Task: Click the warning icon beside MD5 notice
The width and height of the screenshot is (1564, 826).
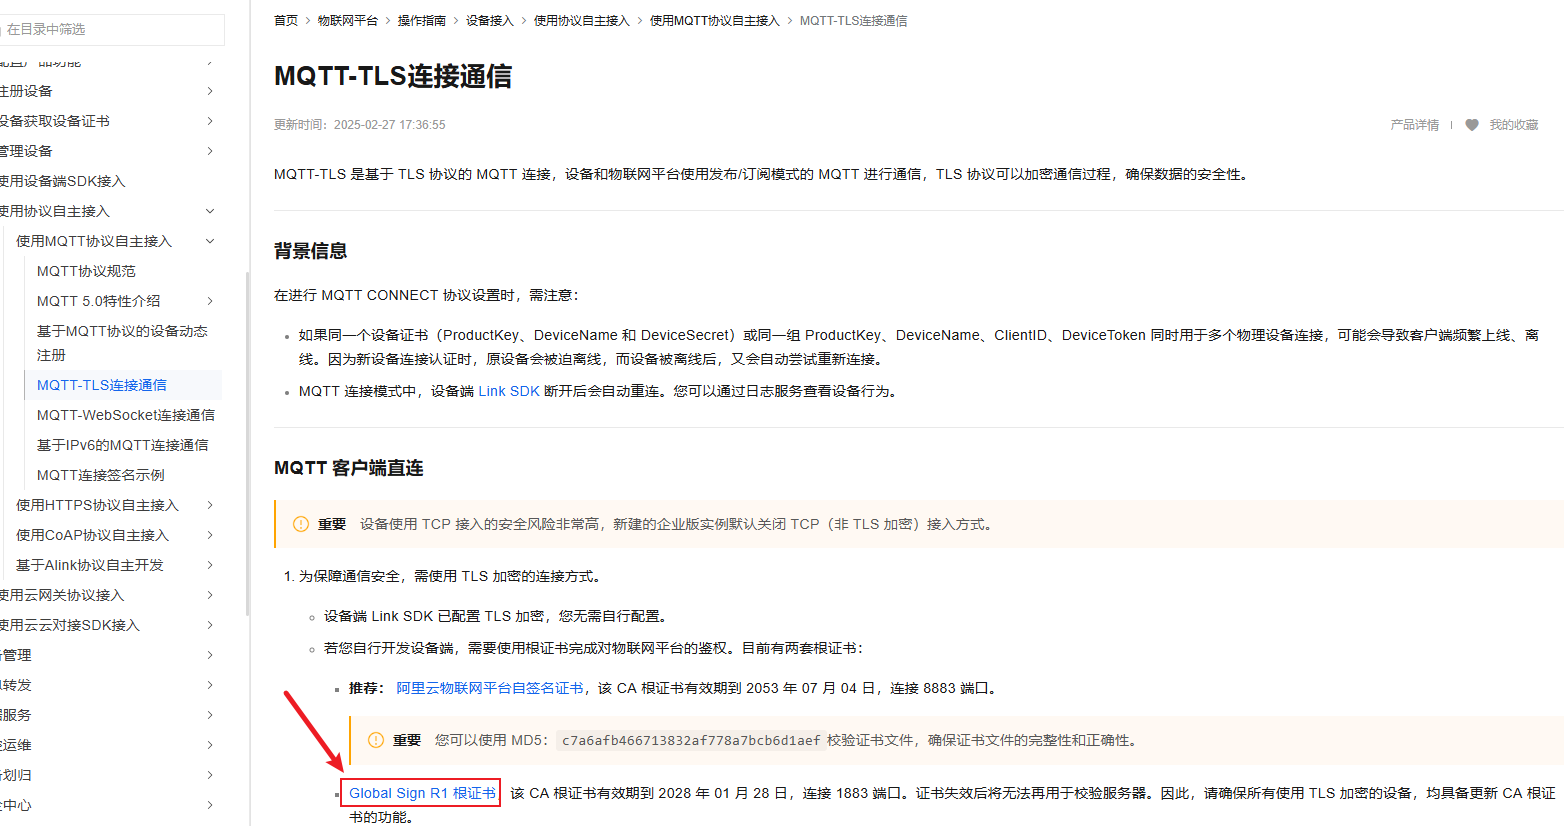Action: 376,740
